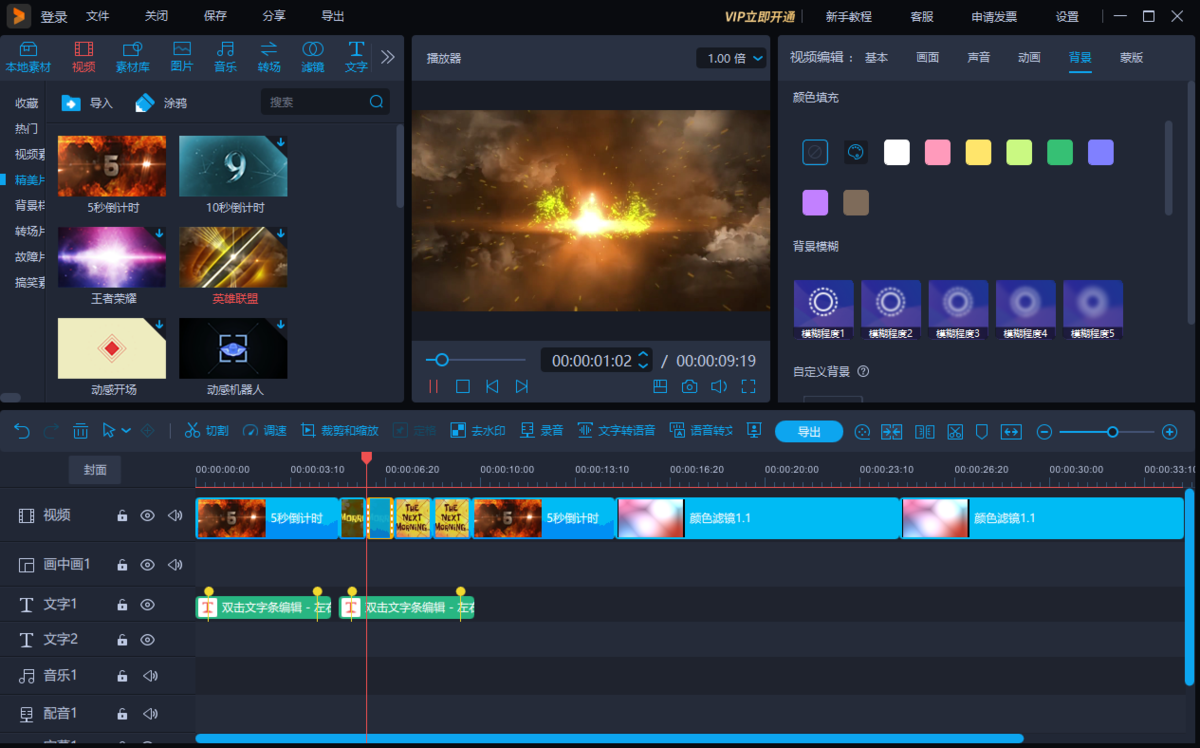Toggle lock on the 文字1 track
The height and width of the screenshot is (748, 1200).
[x=122, y=605]
